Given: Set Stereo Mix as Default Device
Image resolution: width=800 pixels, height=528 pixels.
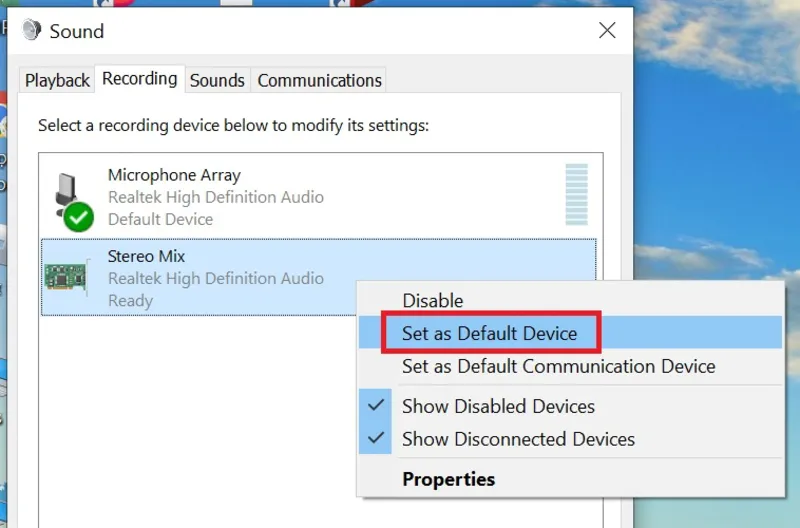Looking at the screenshot, I should [489, 333].
